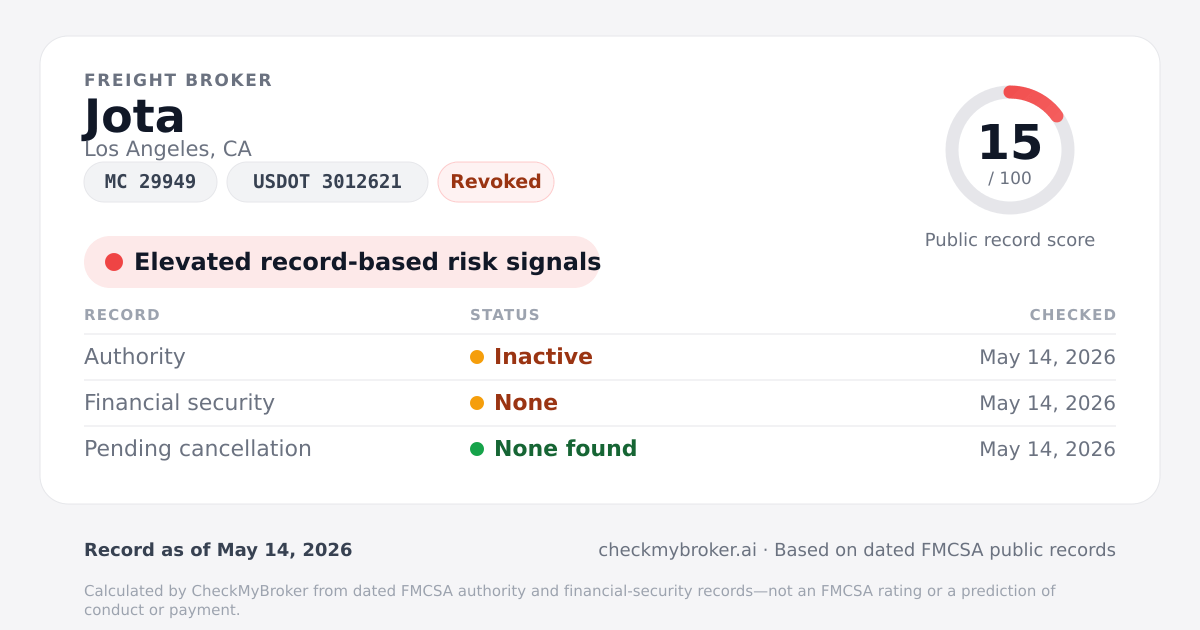Select the Pending cancellation record row
The height and width of the screenshot is (630, 1200).
pos(600,449)
